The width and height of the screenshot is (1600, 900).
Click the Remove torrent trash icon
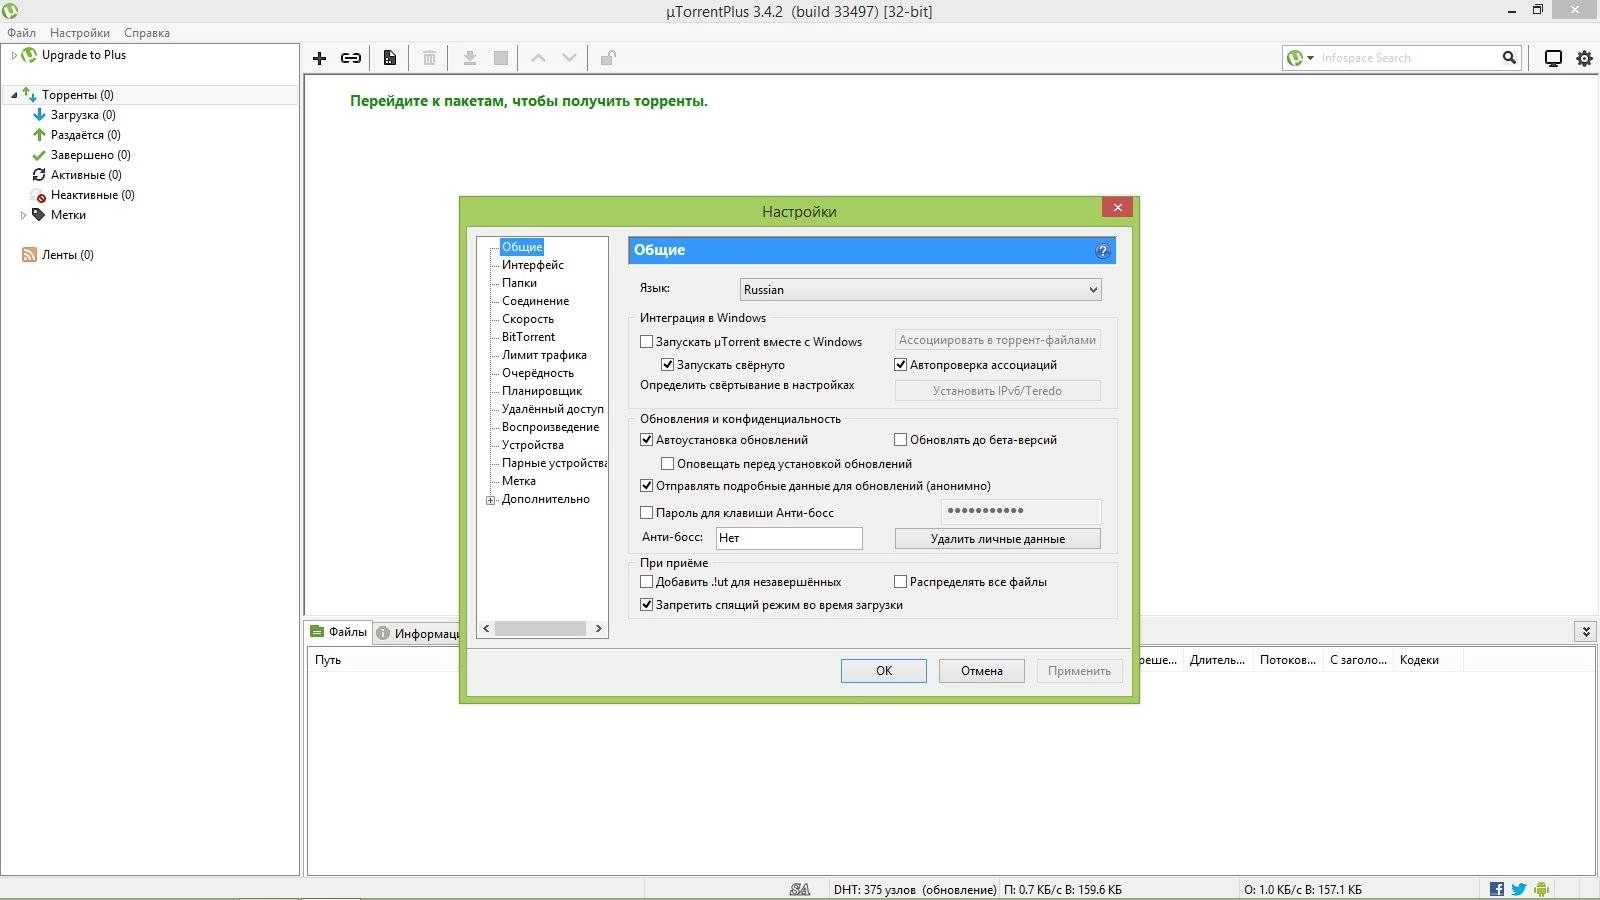click(x=429, y=58)
